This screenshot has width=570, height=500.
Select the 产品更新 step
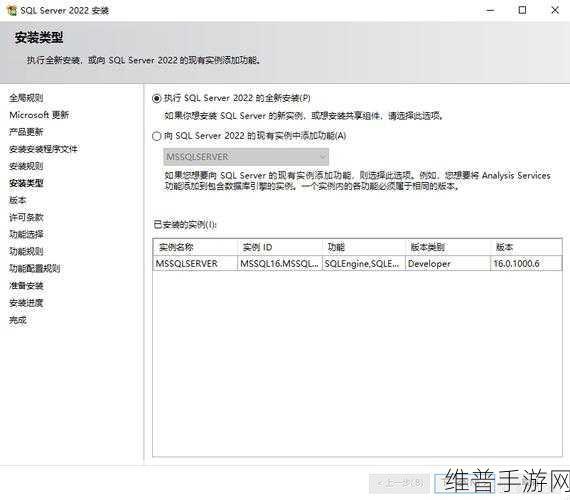click(x=26, y=132)
